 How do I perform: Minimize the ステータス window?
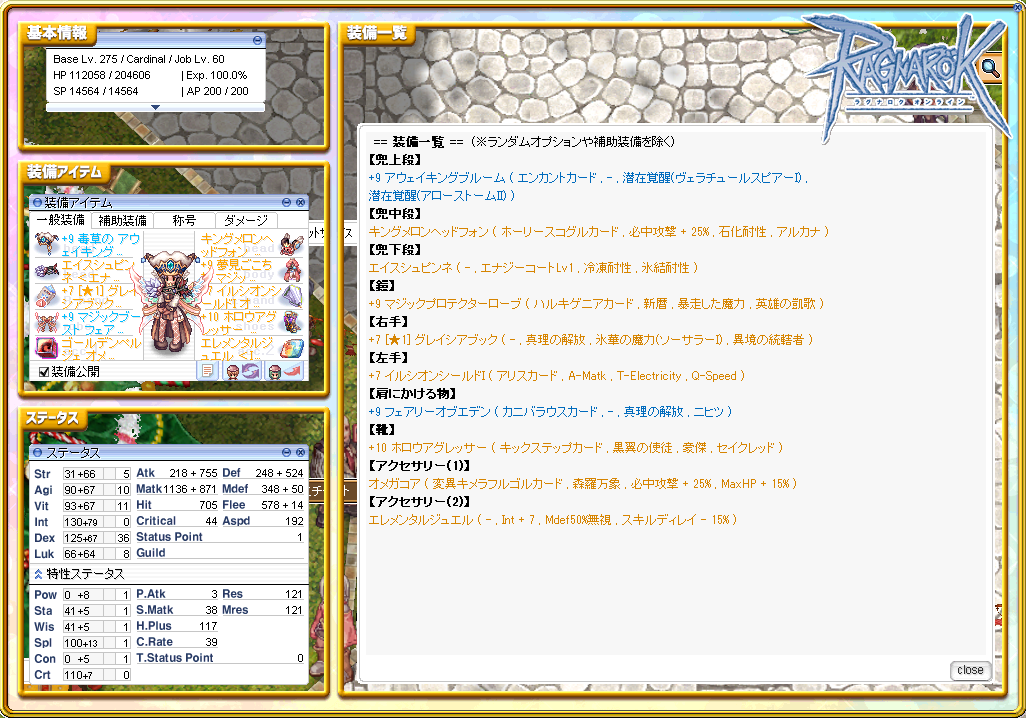pyautogui.click(x=286, y=453)
